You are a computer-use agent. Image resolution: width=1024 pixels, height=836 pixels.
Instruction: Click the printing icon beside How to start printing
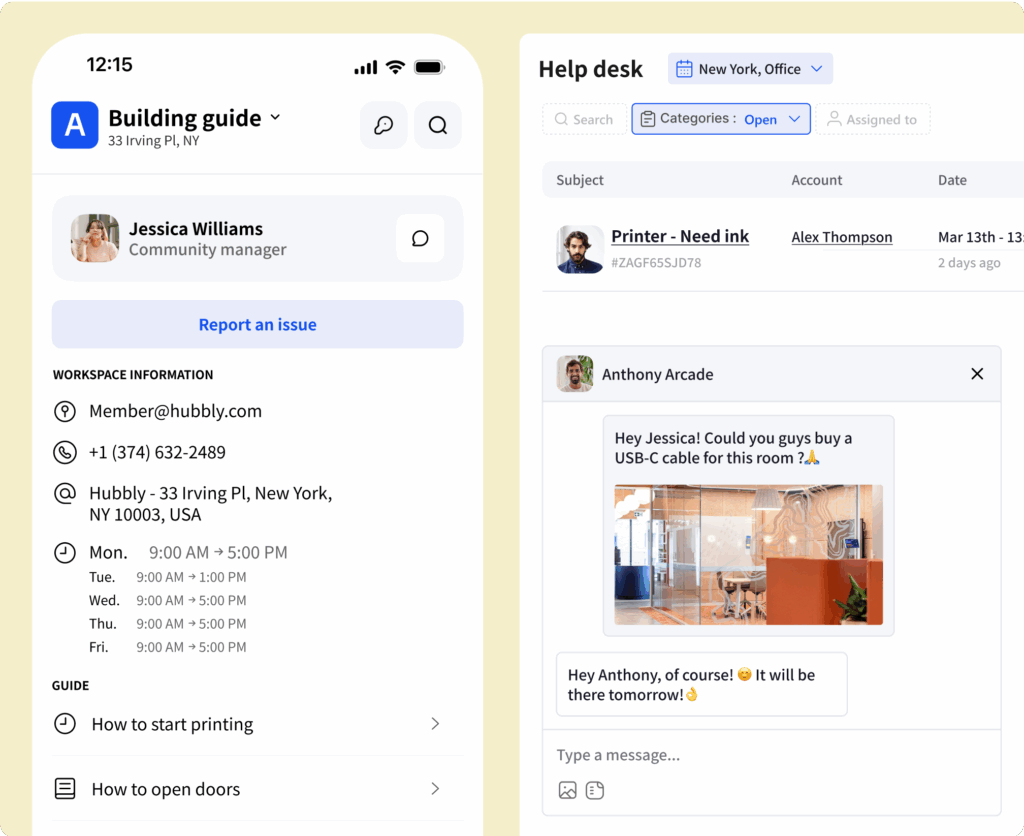(x=64, y=724)
